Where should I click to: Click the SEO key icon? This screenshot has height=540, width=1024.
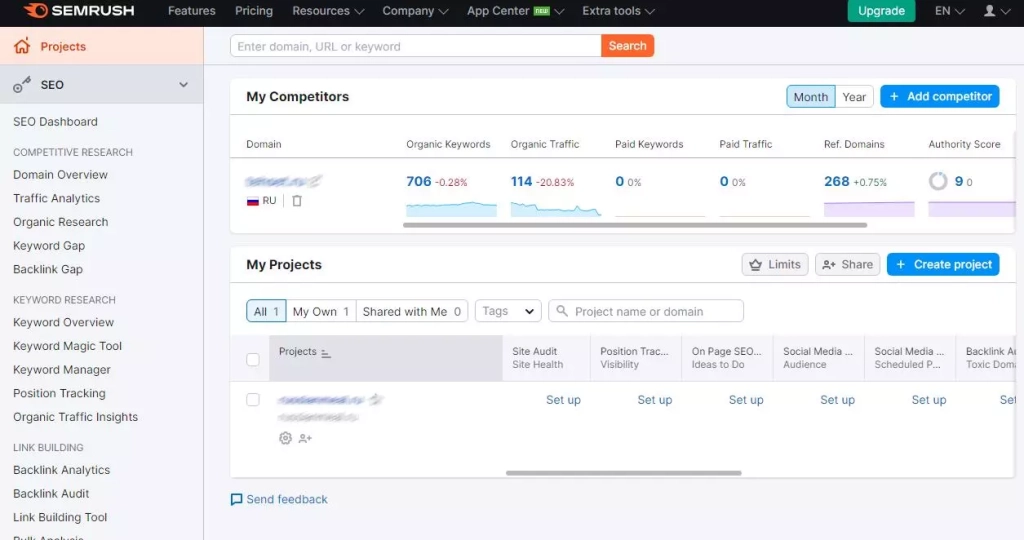pos(22,85)
